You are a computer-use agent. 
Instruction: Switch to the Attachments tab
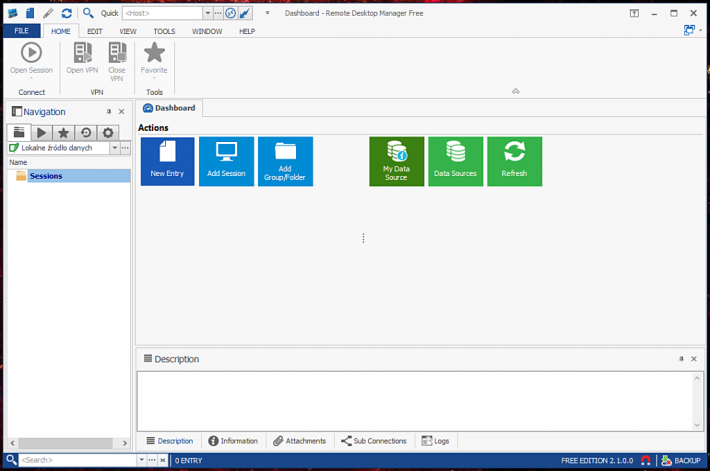point(300,441)
